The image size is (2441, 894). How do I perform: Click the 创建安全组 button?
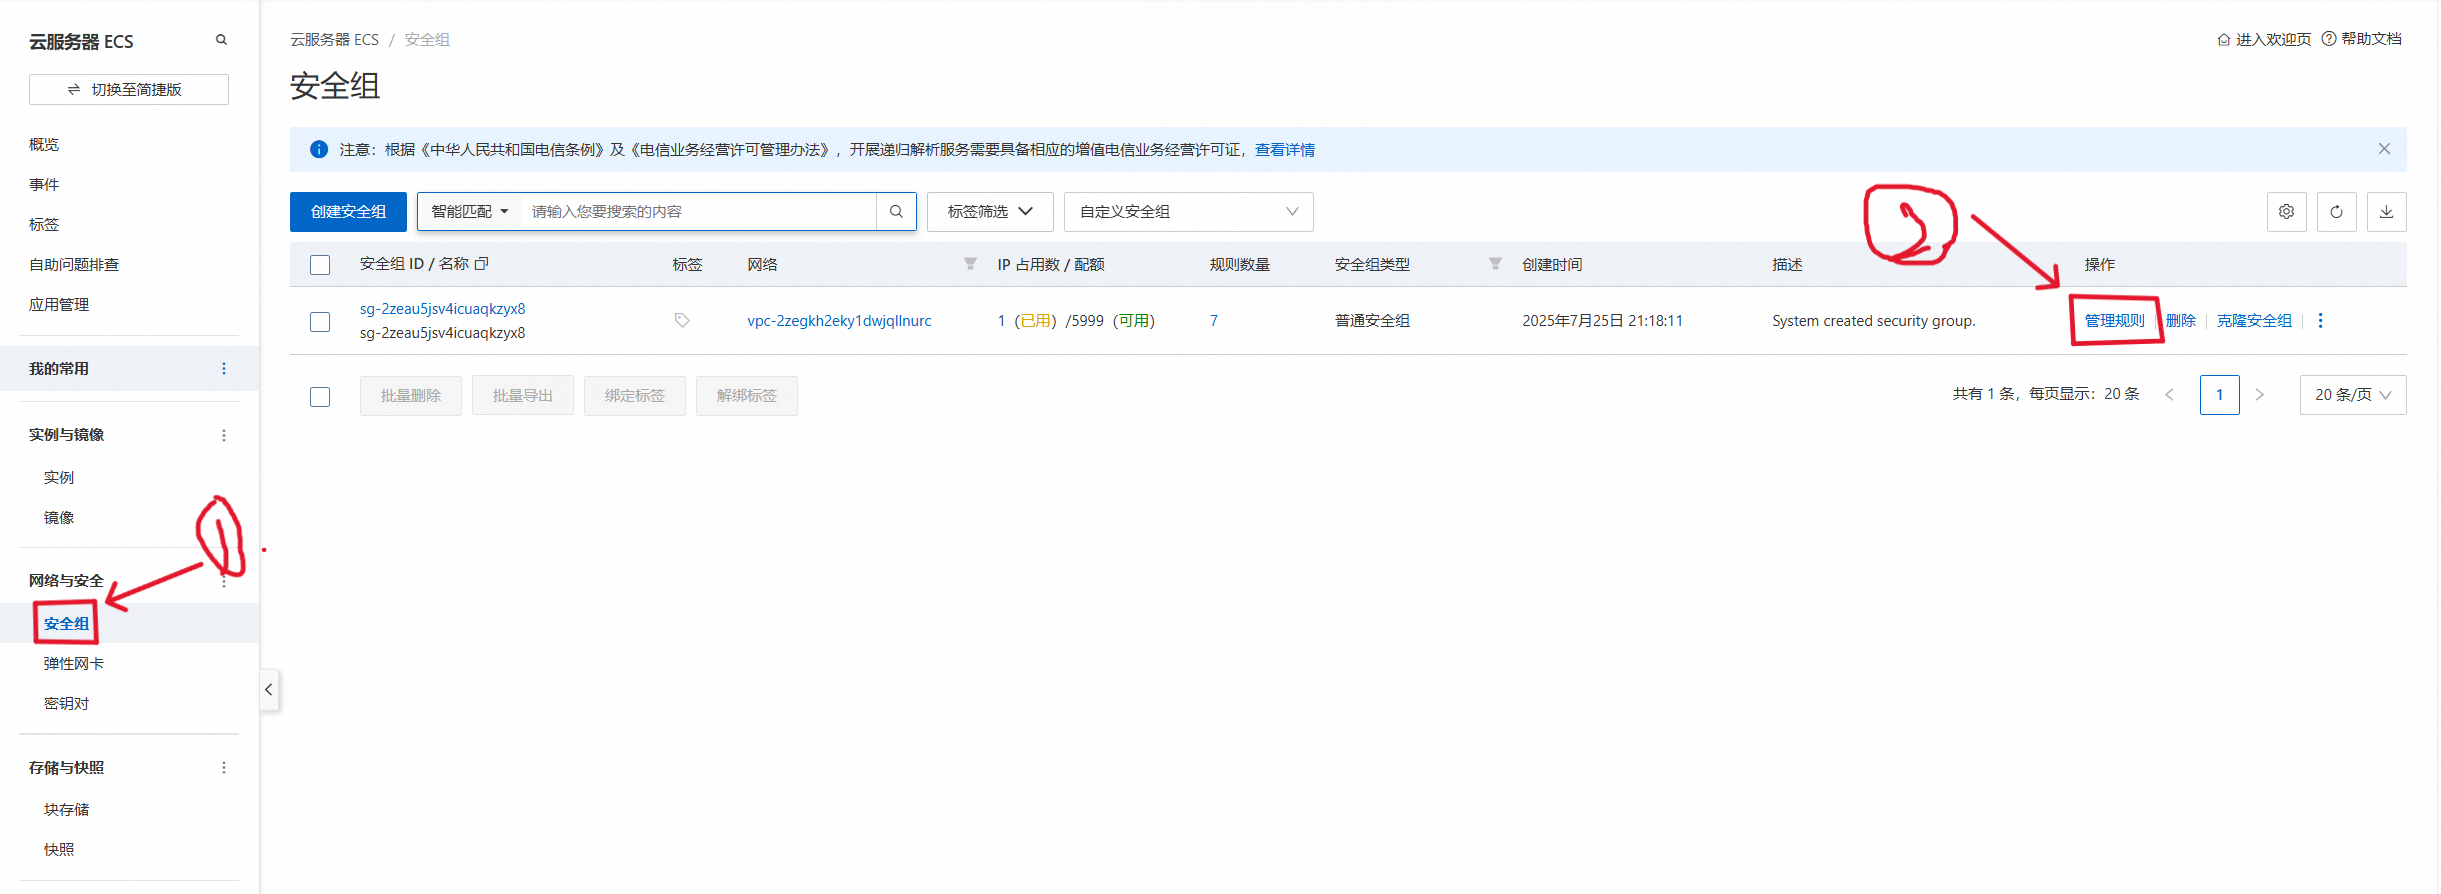348,212
